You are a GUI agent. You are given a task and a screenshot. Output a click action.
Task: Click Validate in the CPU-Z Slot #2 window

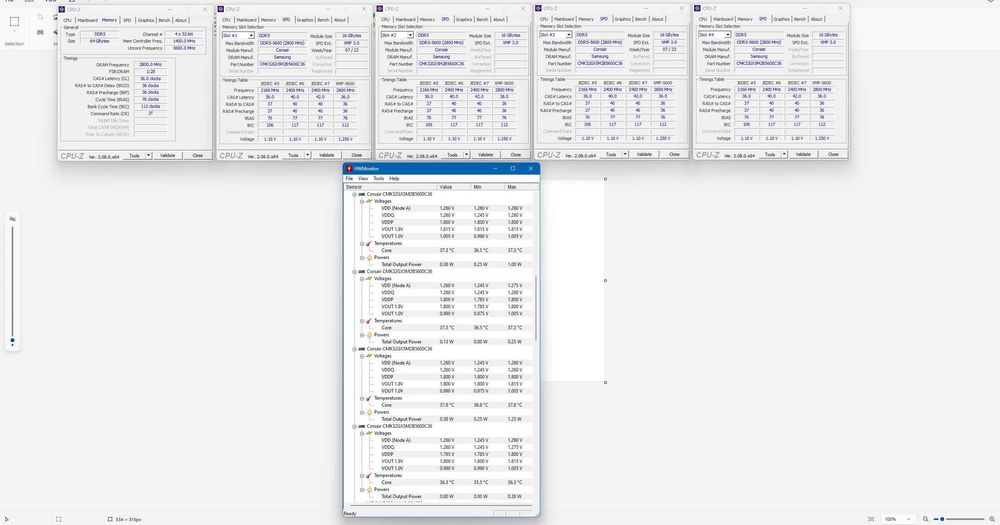(485, 154)
